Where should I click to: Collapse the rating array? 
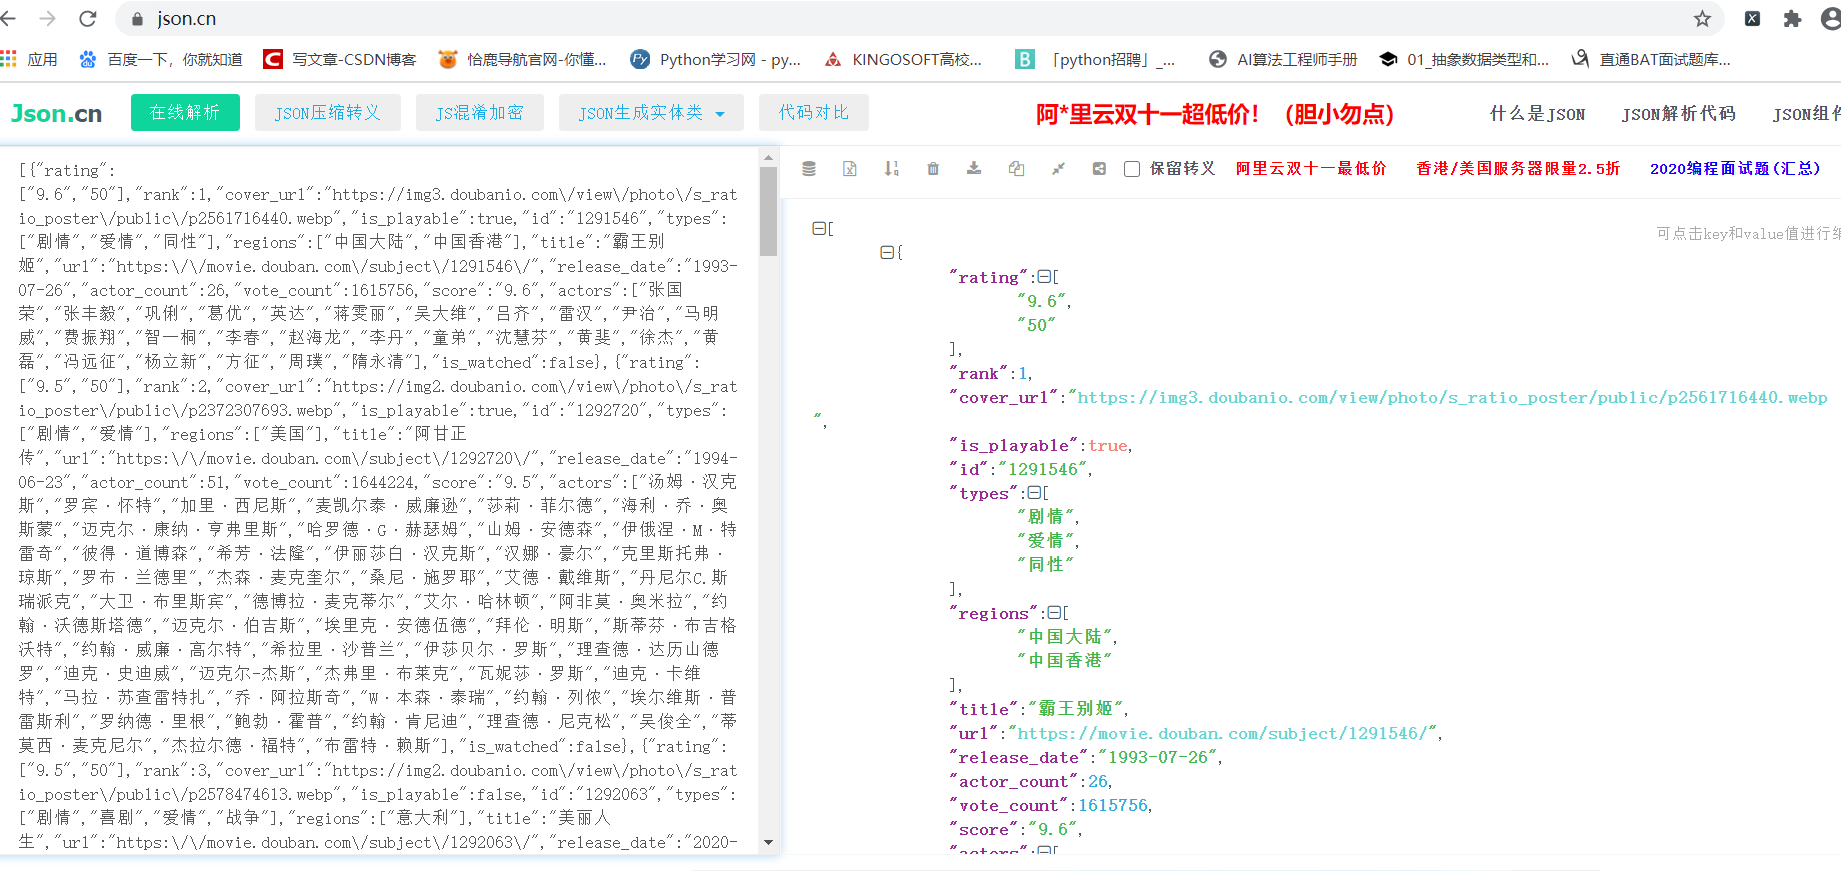pyautogui.click(x=1044, y=277)
